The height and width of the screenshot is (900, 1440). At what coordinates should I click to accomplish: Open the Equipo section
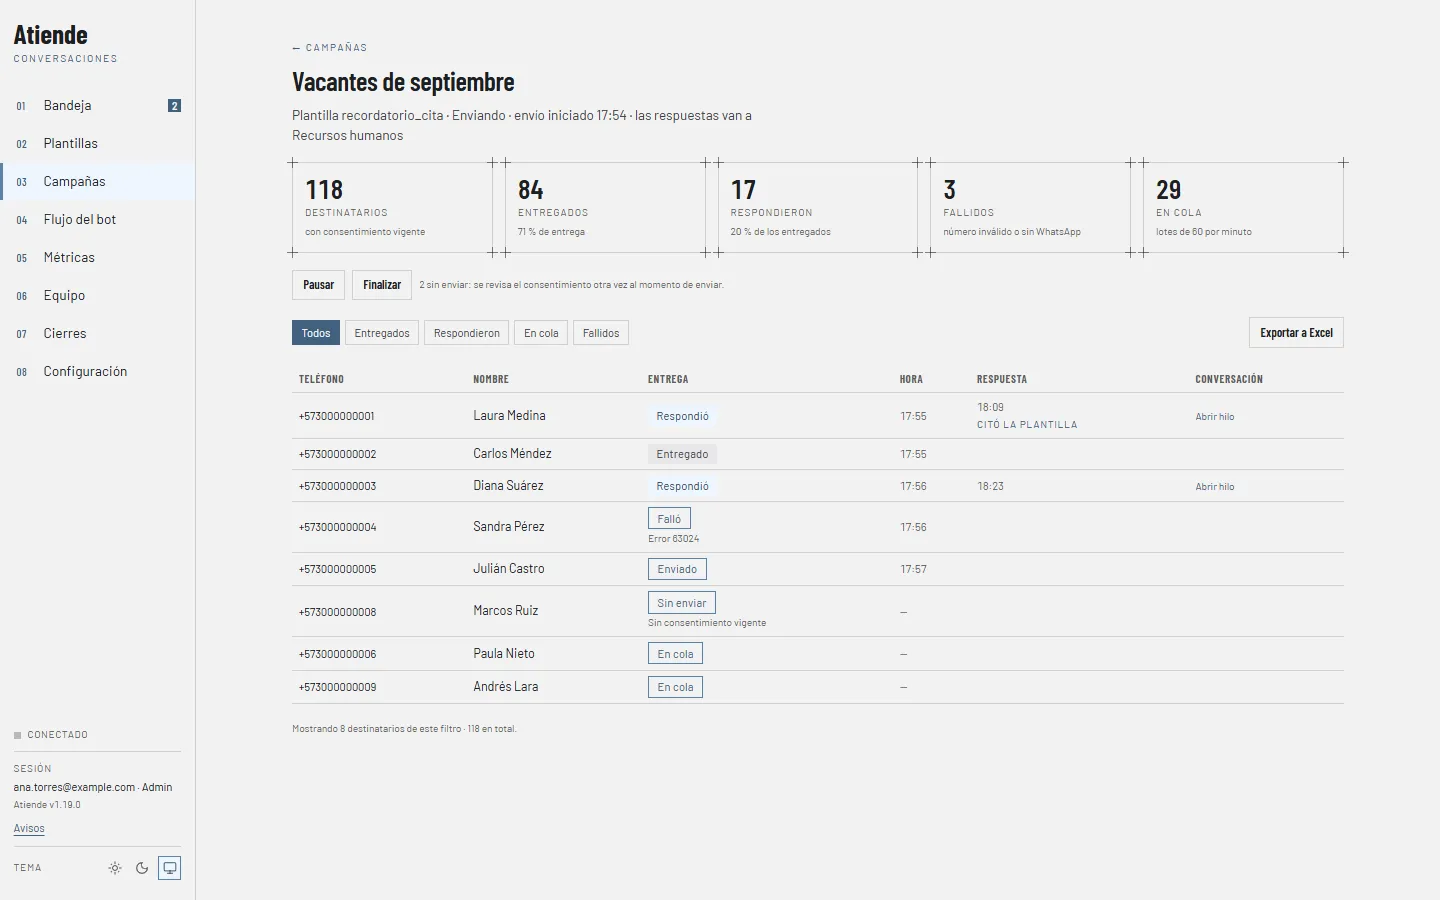97,295
